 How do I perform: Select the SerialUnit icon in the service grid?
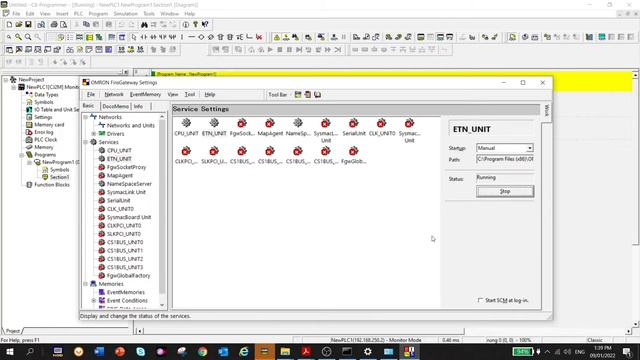tap(353, 123)
